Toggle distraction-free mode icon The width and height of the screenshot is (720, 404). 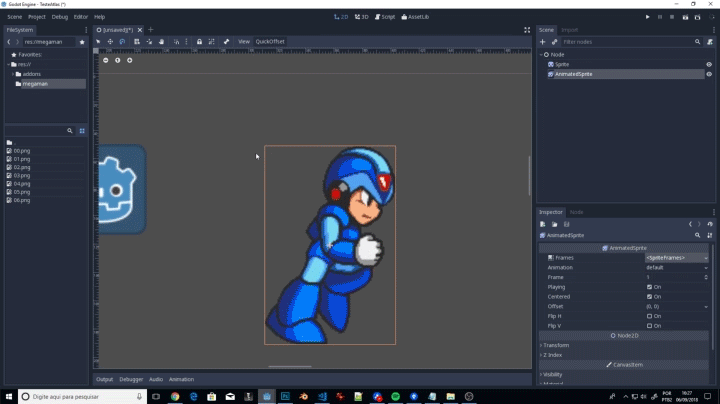coord(527,30)
